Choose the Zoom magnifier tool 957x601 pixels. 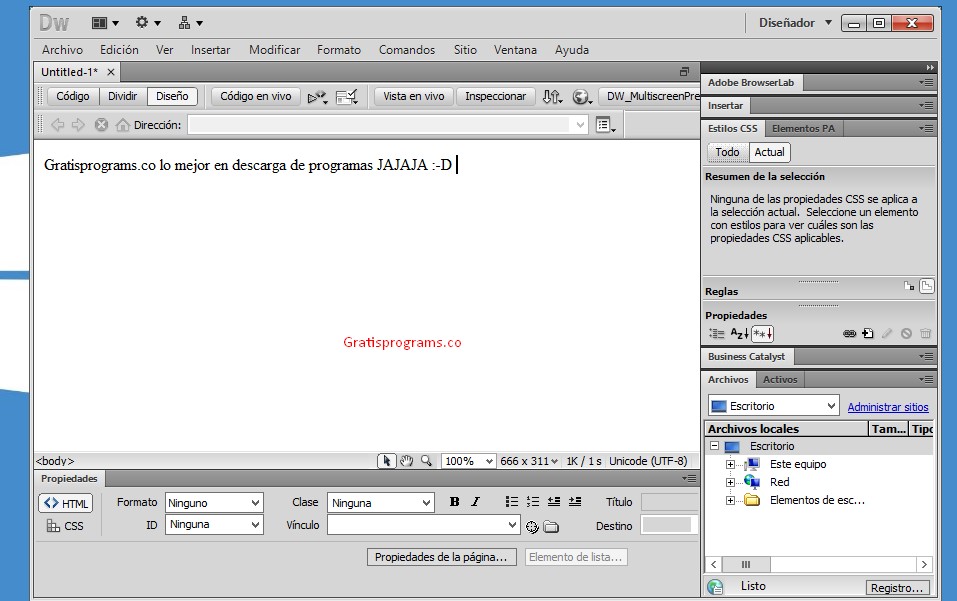[x=426, y=461]
